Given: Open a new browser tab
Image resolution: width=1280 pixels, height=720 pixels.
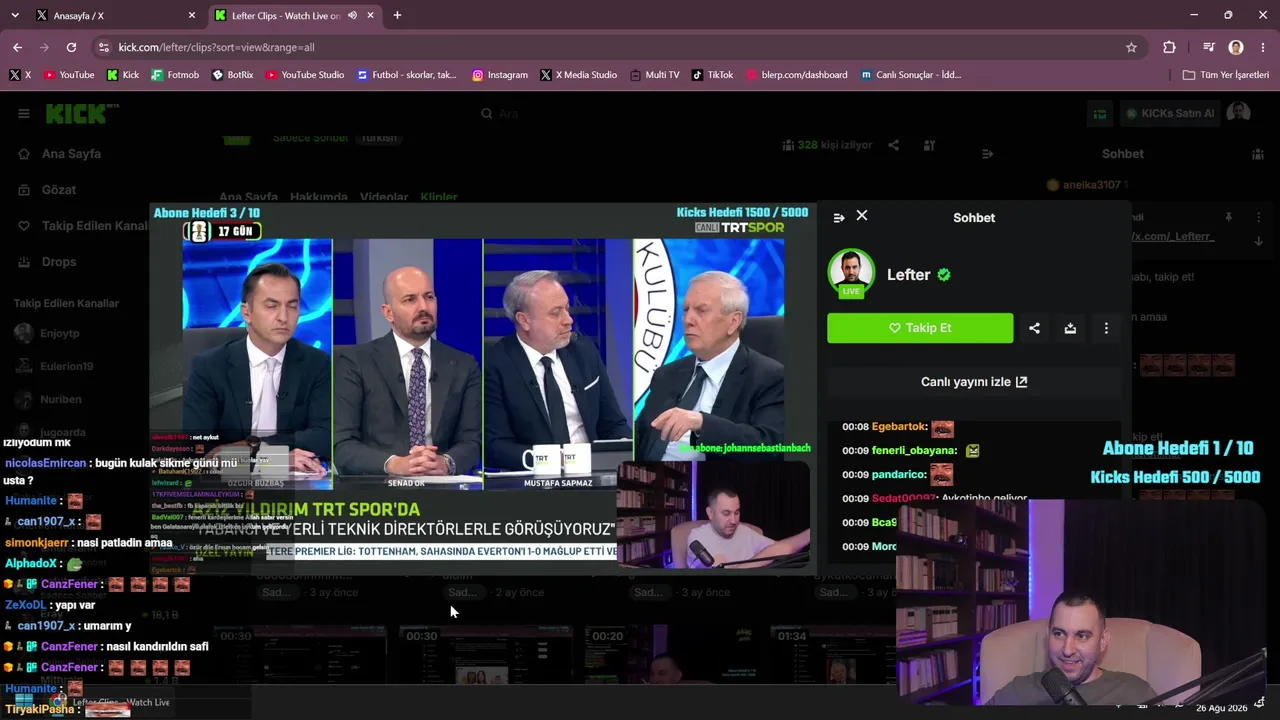Looking at the screenshot, I should [x=397, y=16].
